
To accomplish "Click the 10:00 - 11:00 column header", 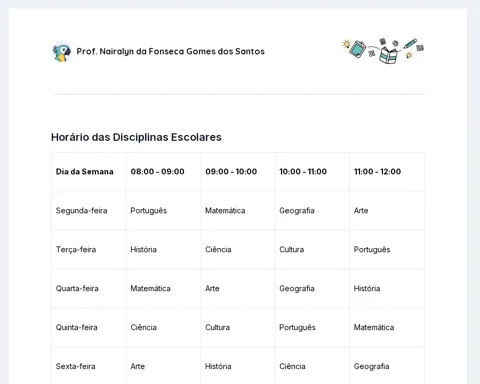I will pos(303,172).
